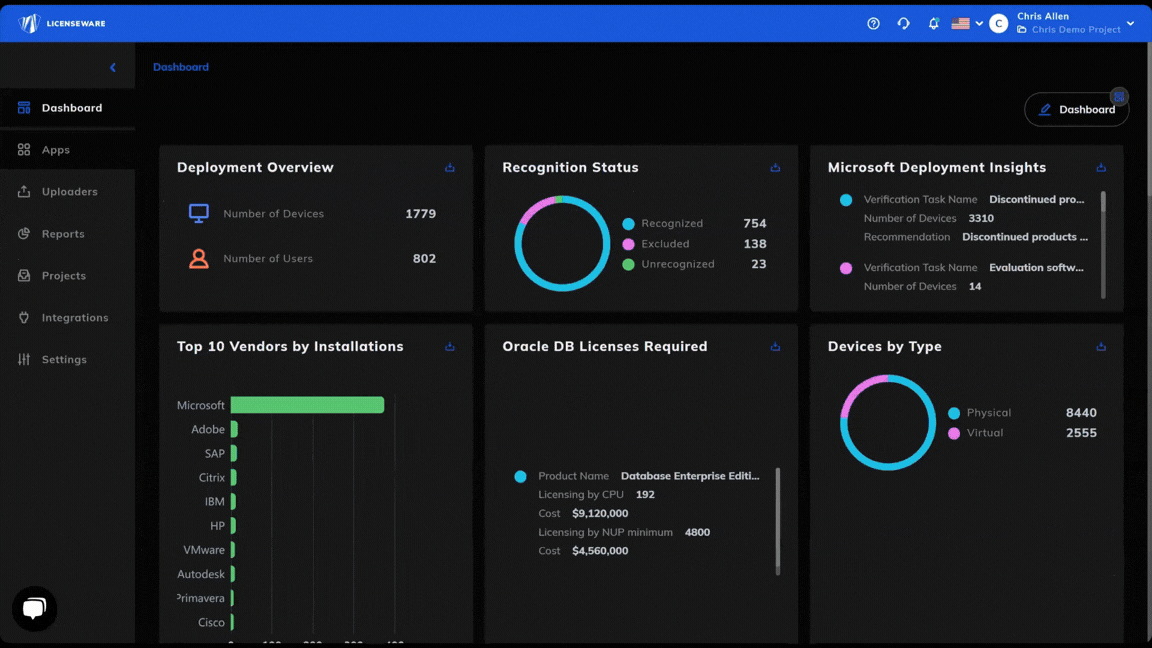Open Uploaders in the sidebar
The height and width of the screenshot is (648, 1152).
point(68,192)
